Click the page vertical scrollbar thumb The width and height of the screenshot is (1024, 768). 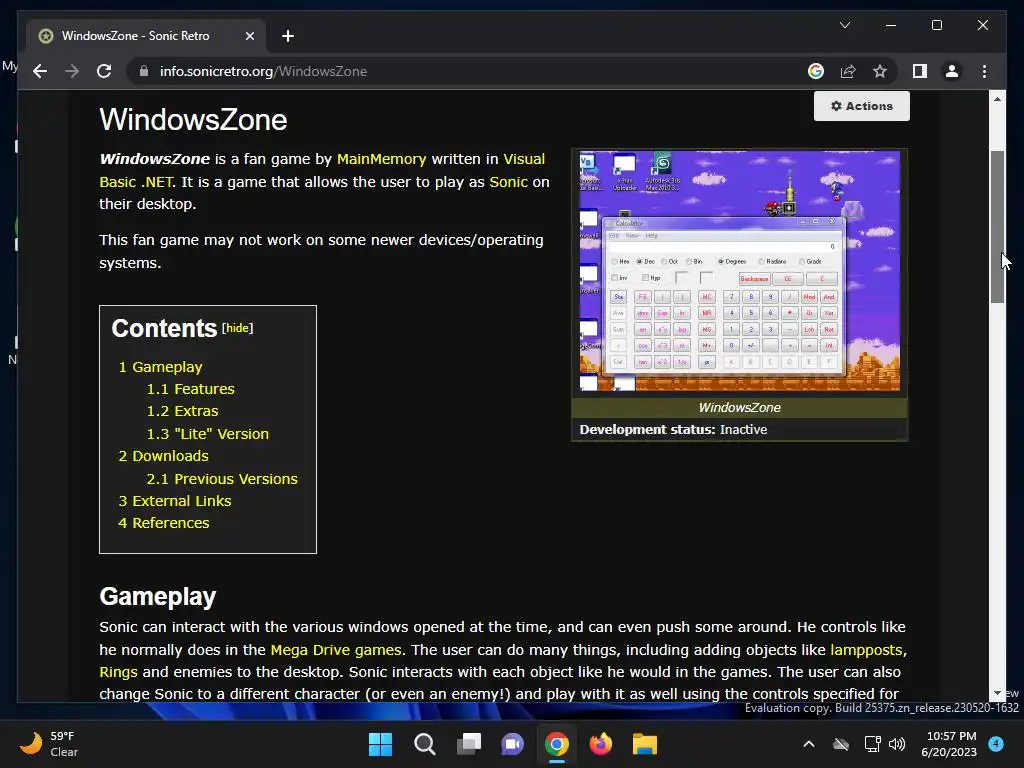click(997, 227)
